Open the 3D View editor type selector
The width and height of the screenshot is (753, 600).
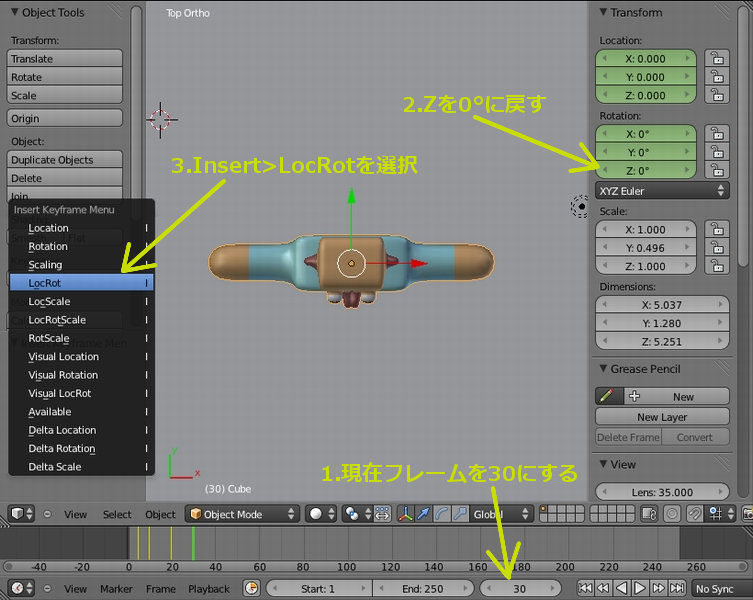pos(22,514)
